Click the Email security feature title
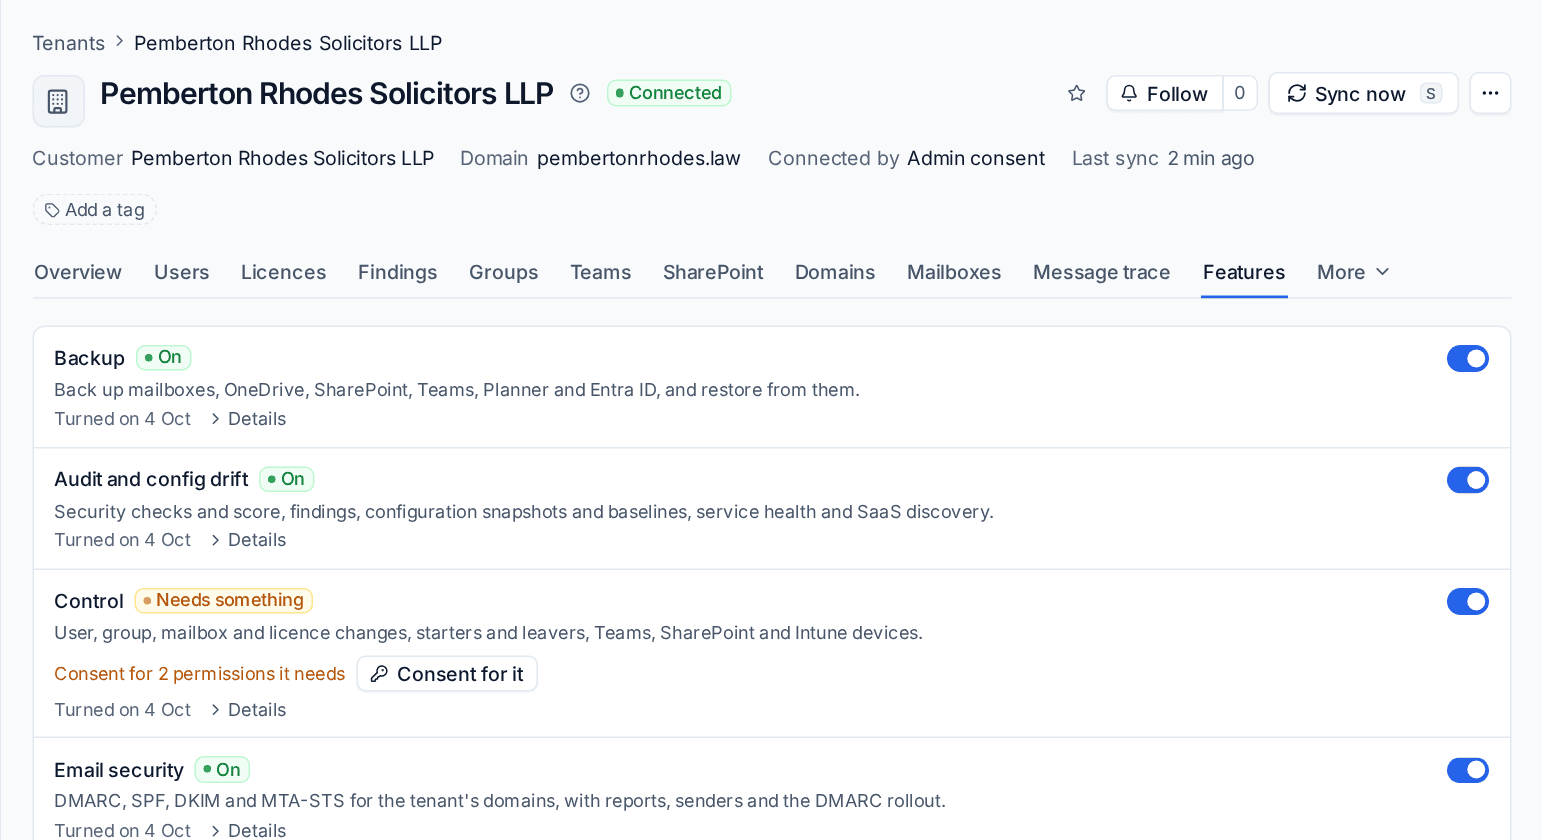This screenshot has height=840, width=1542. (119, 770)
